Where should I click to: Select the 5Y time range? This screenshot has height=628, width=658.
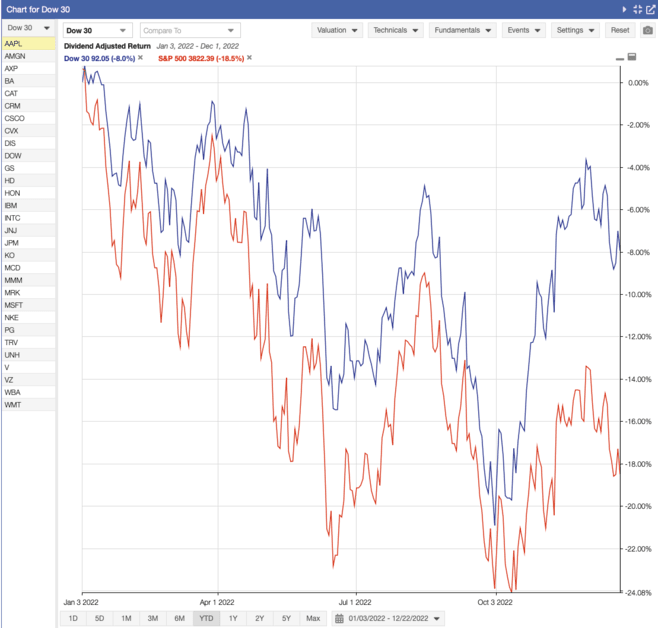tap(286, 618)
